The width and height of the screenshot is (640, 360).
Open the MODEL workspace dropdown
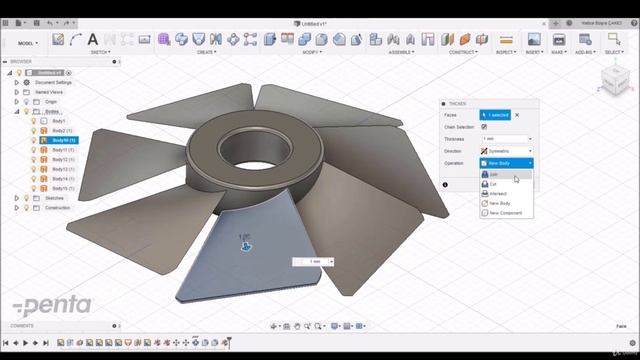(28, 43)
